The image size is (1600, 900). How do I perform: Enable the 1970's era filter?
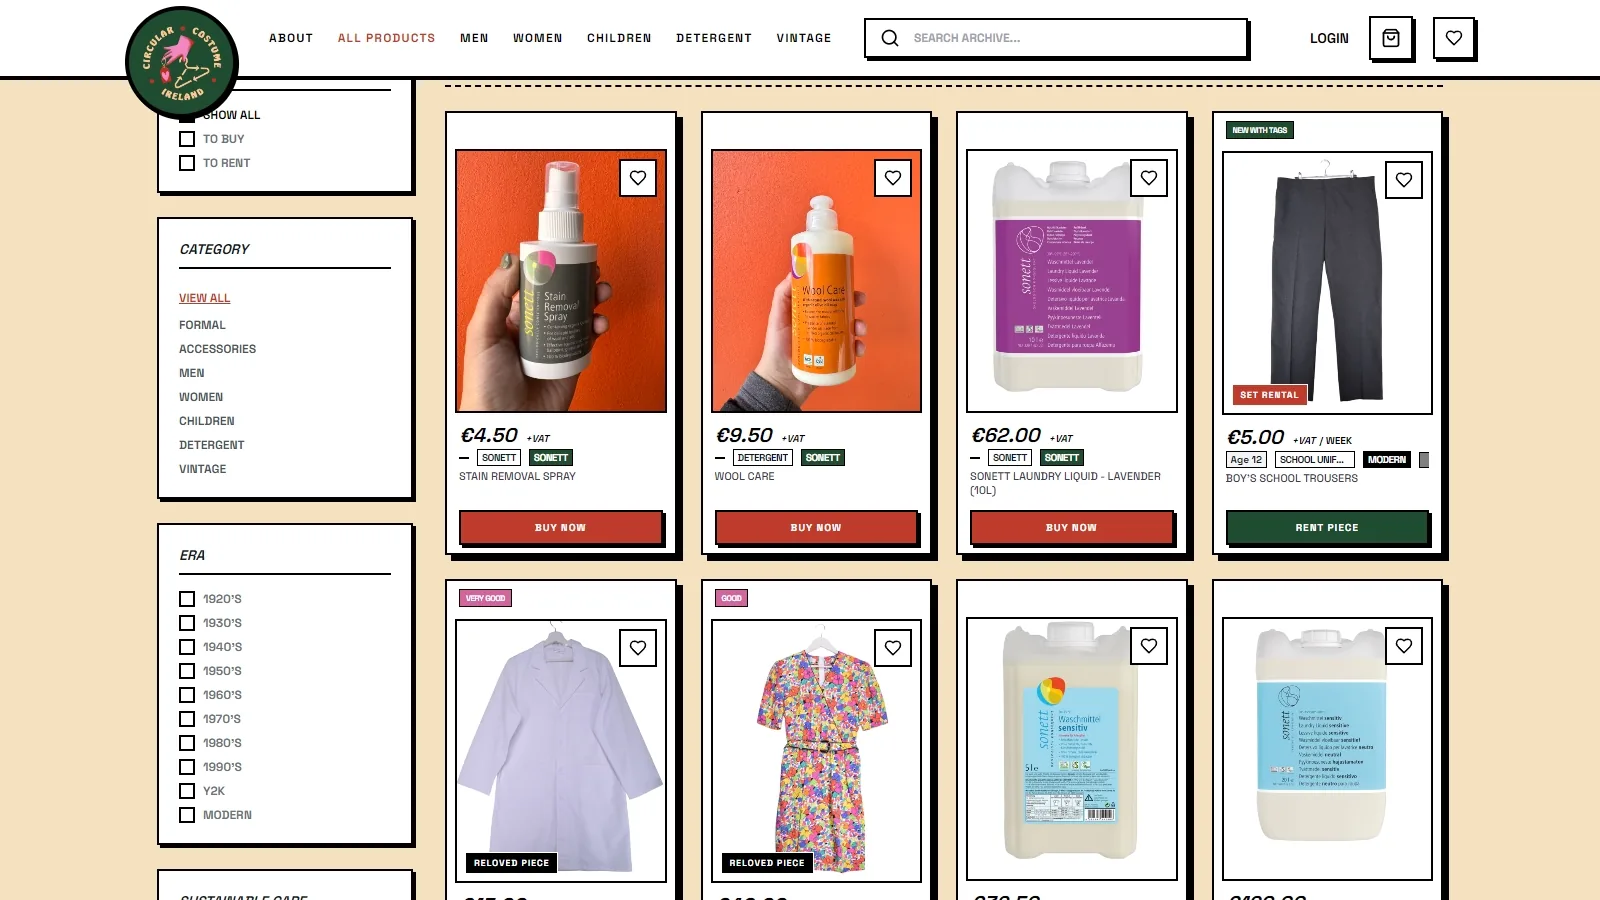(187, 719)
